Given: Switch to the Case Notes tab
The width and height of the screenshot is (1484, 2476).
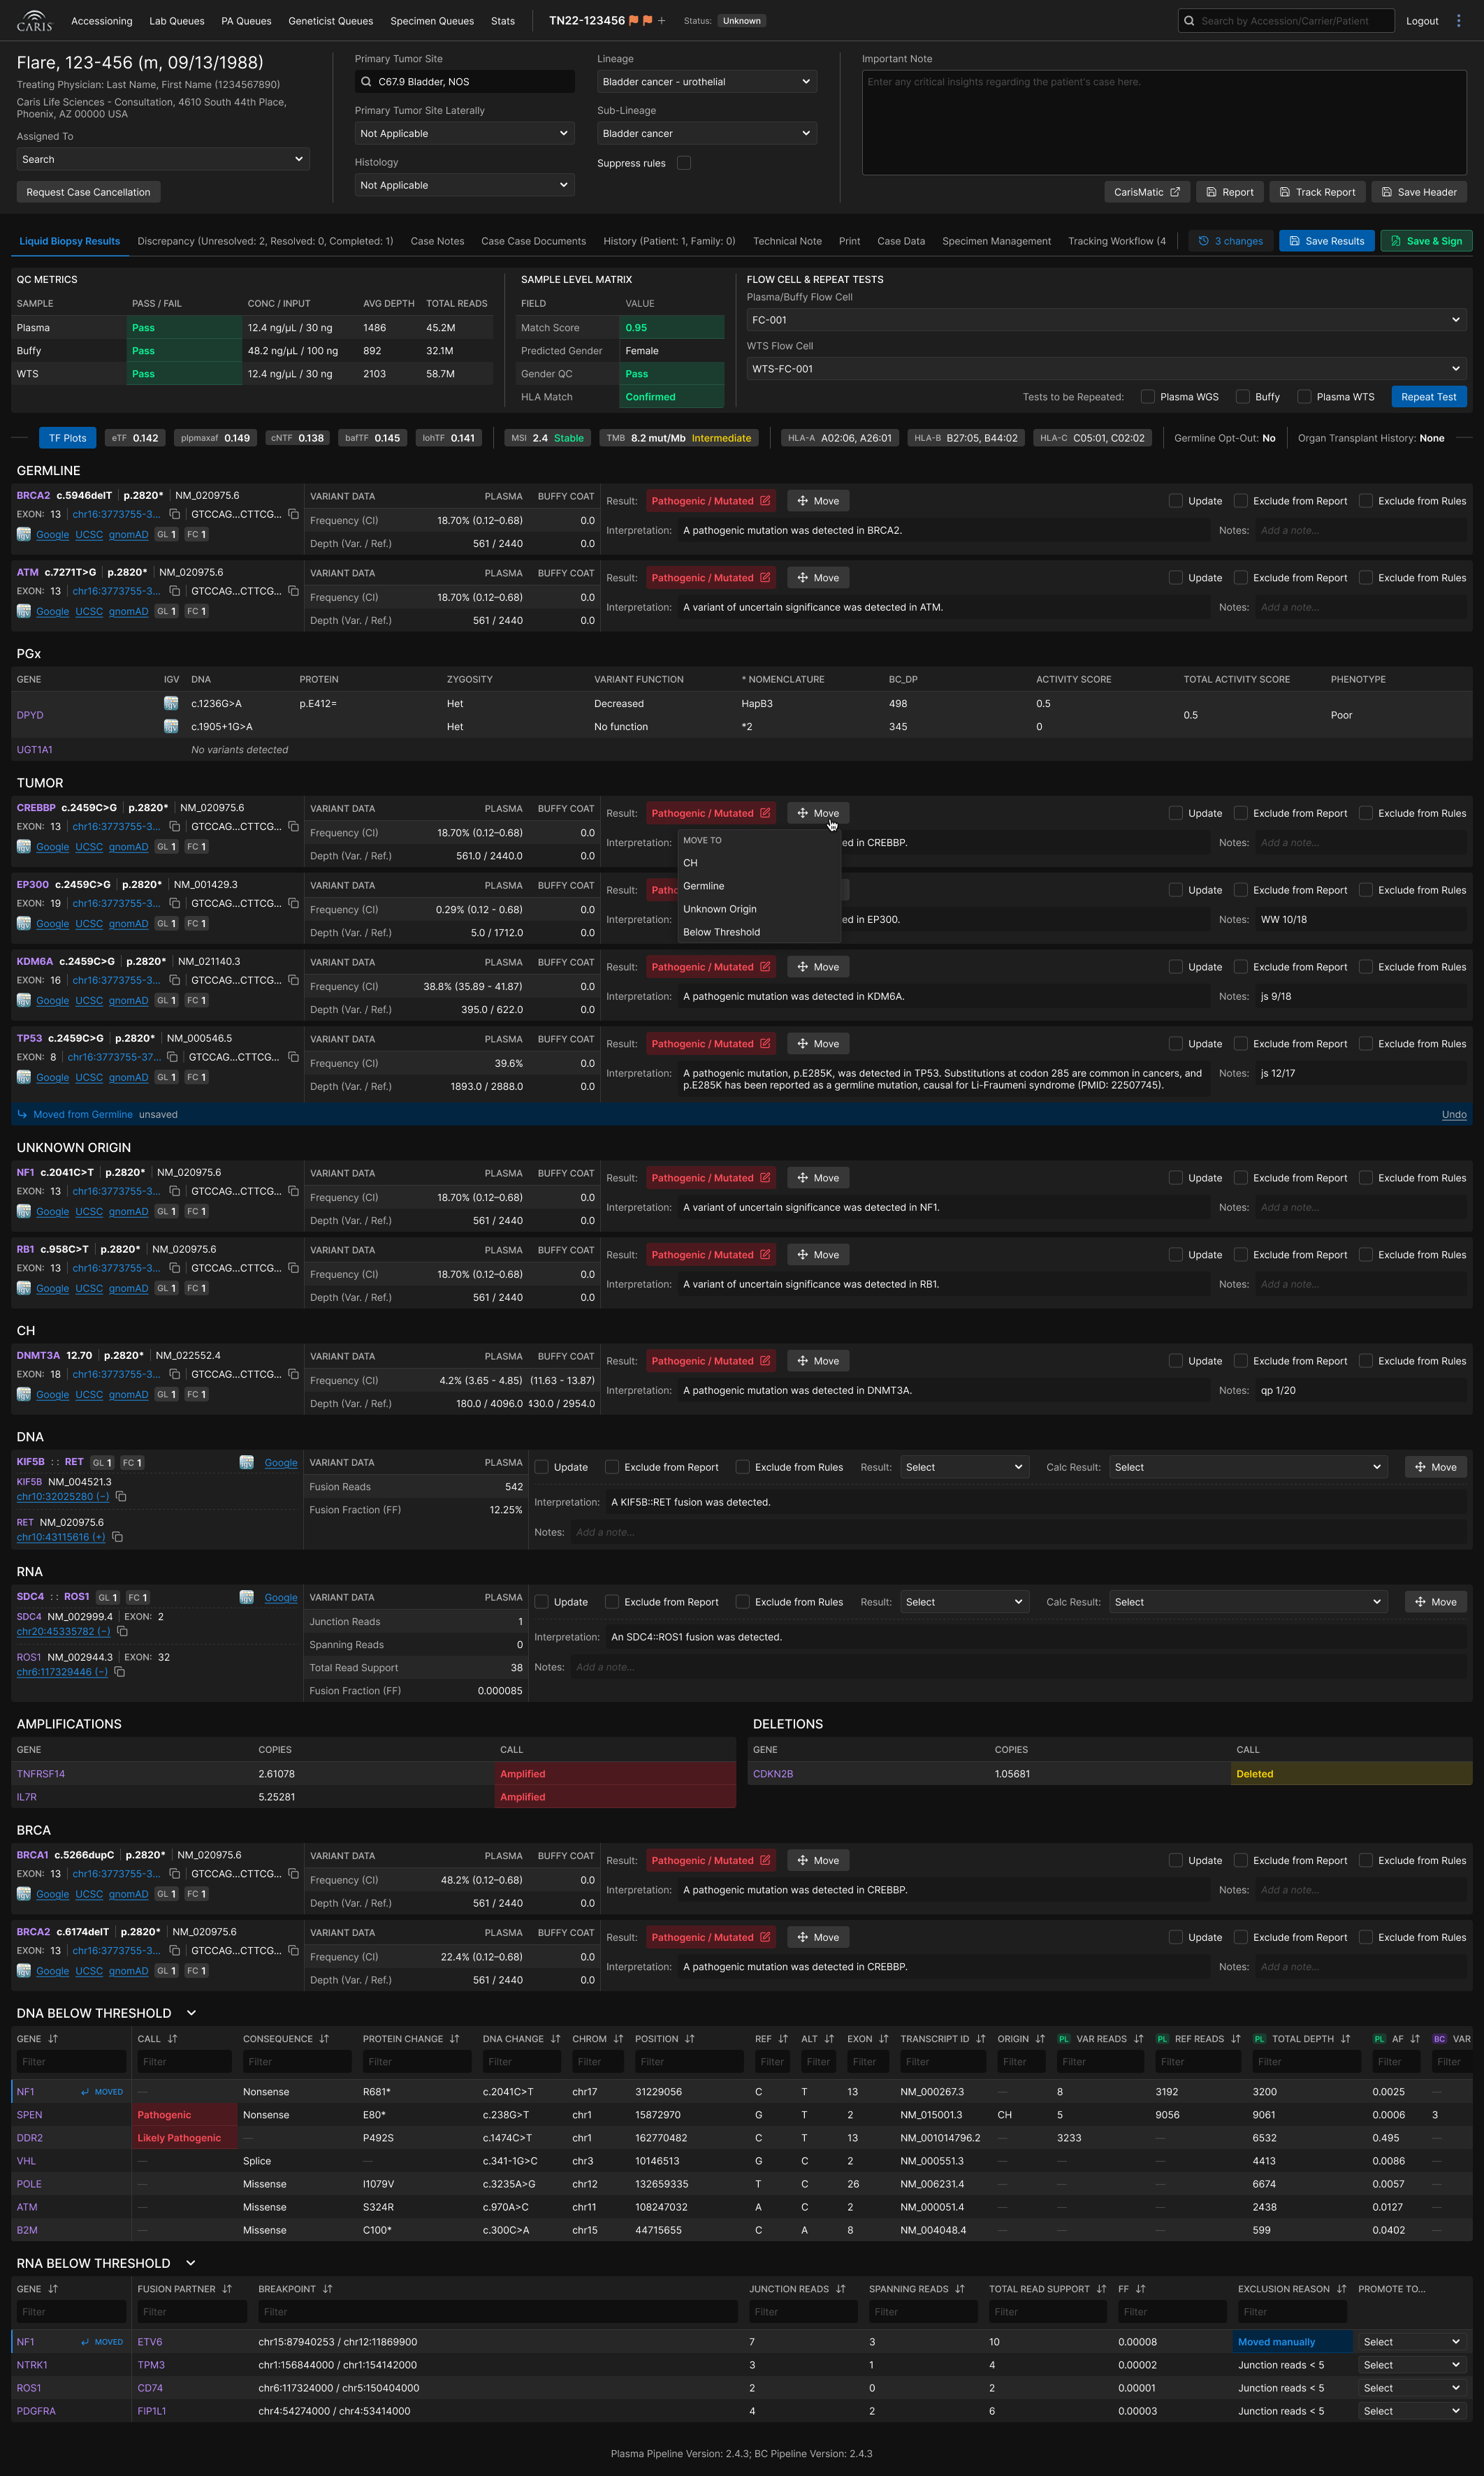Looking at the screenshot, I should tap(437, 241).
